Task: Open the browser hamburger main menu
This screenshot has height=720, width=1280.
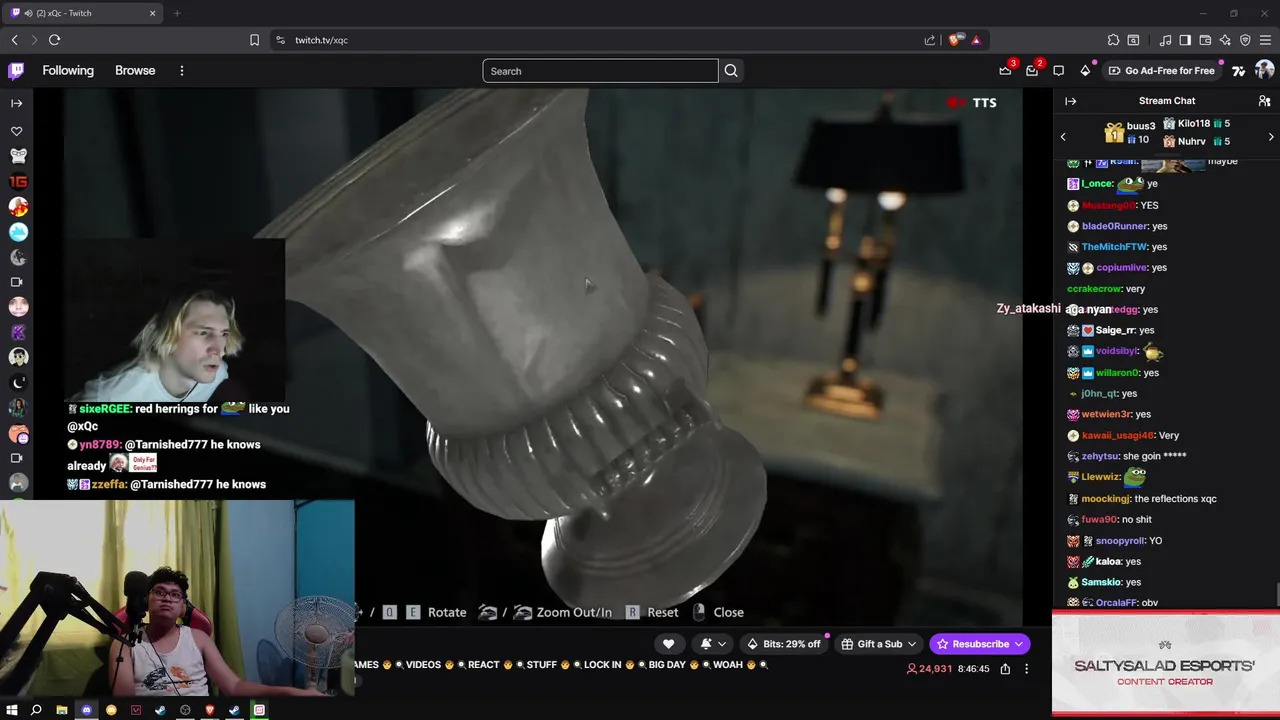Action: click(x=1266, y=40)
